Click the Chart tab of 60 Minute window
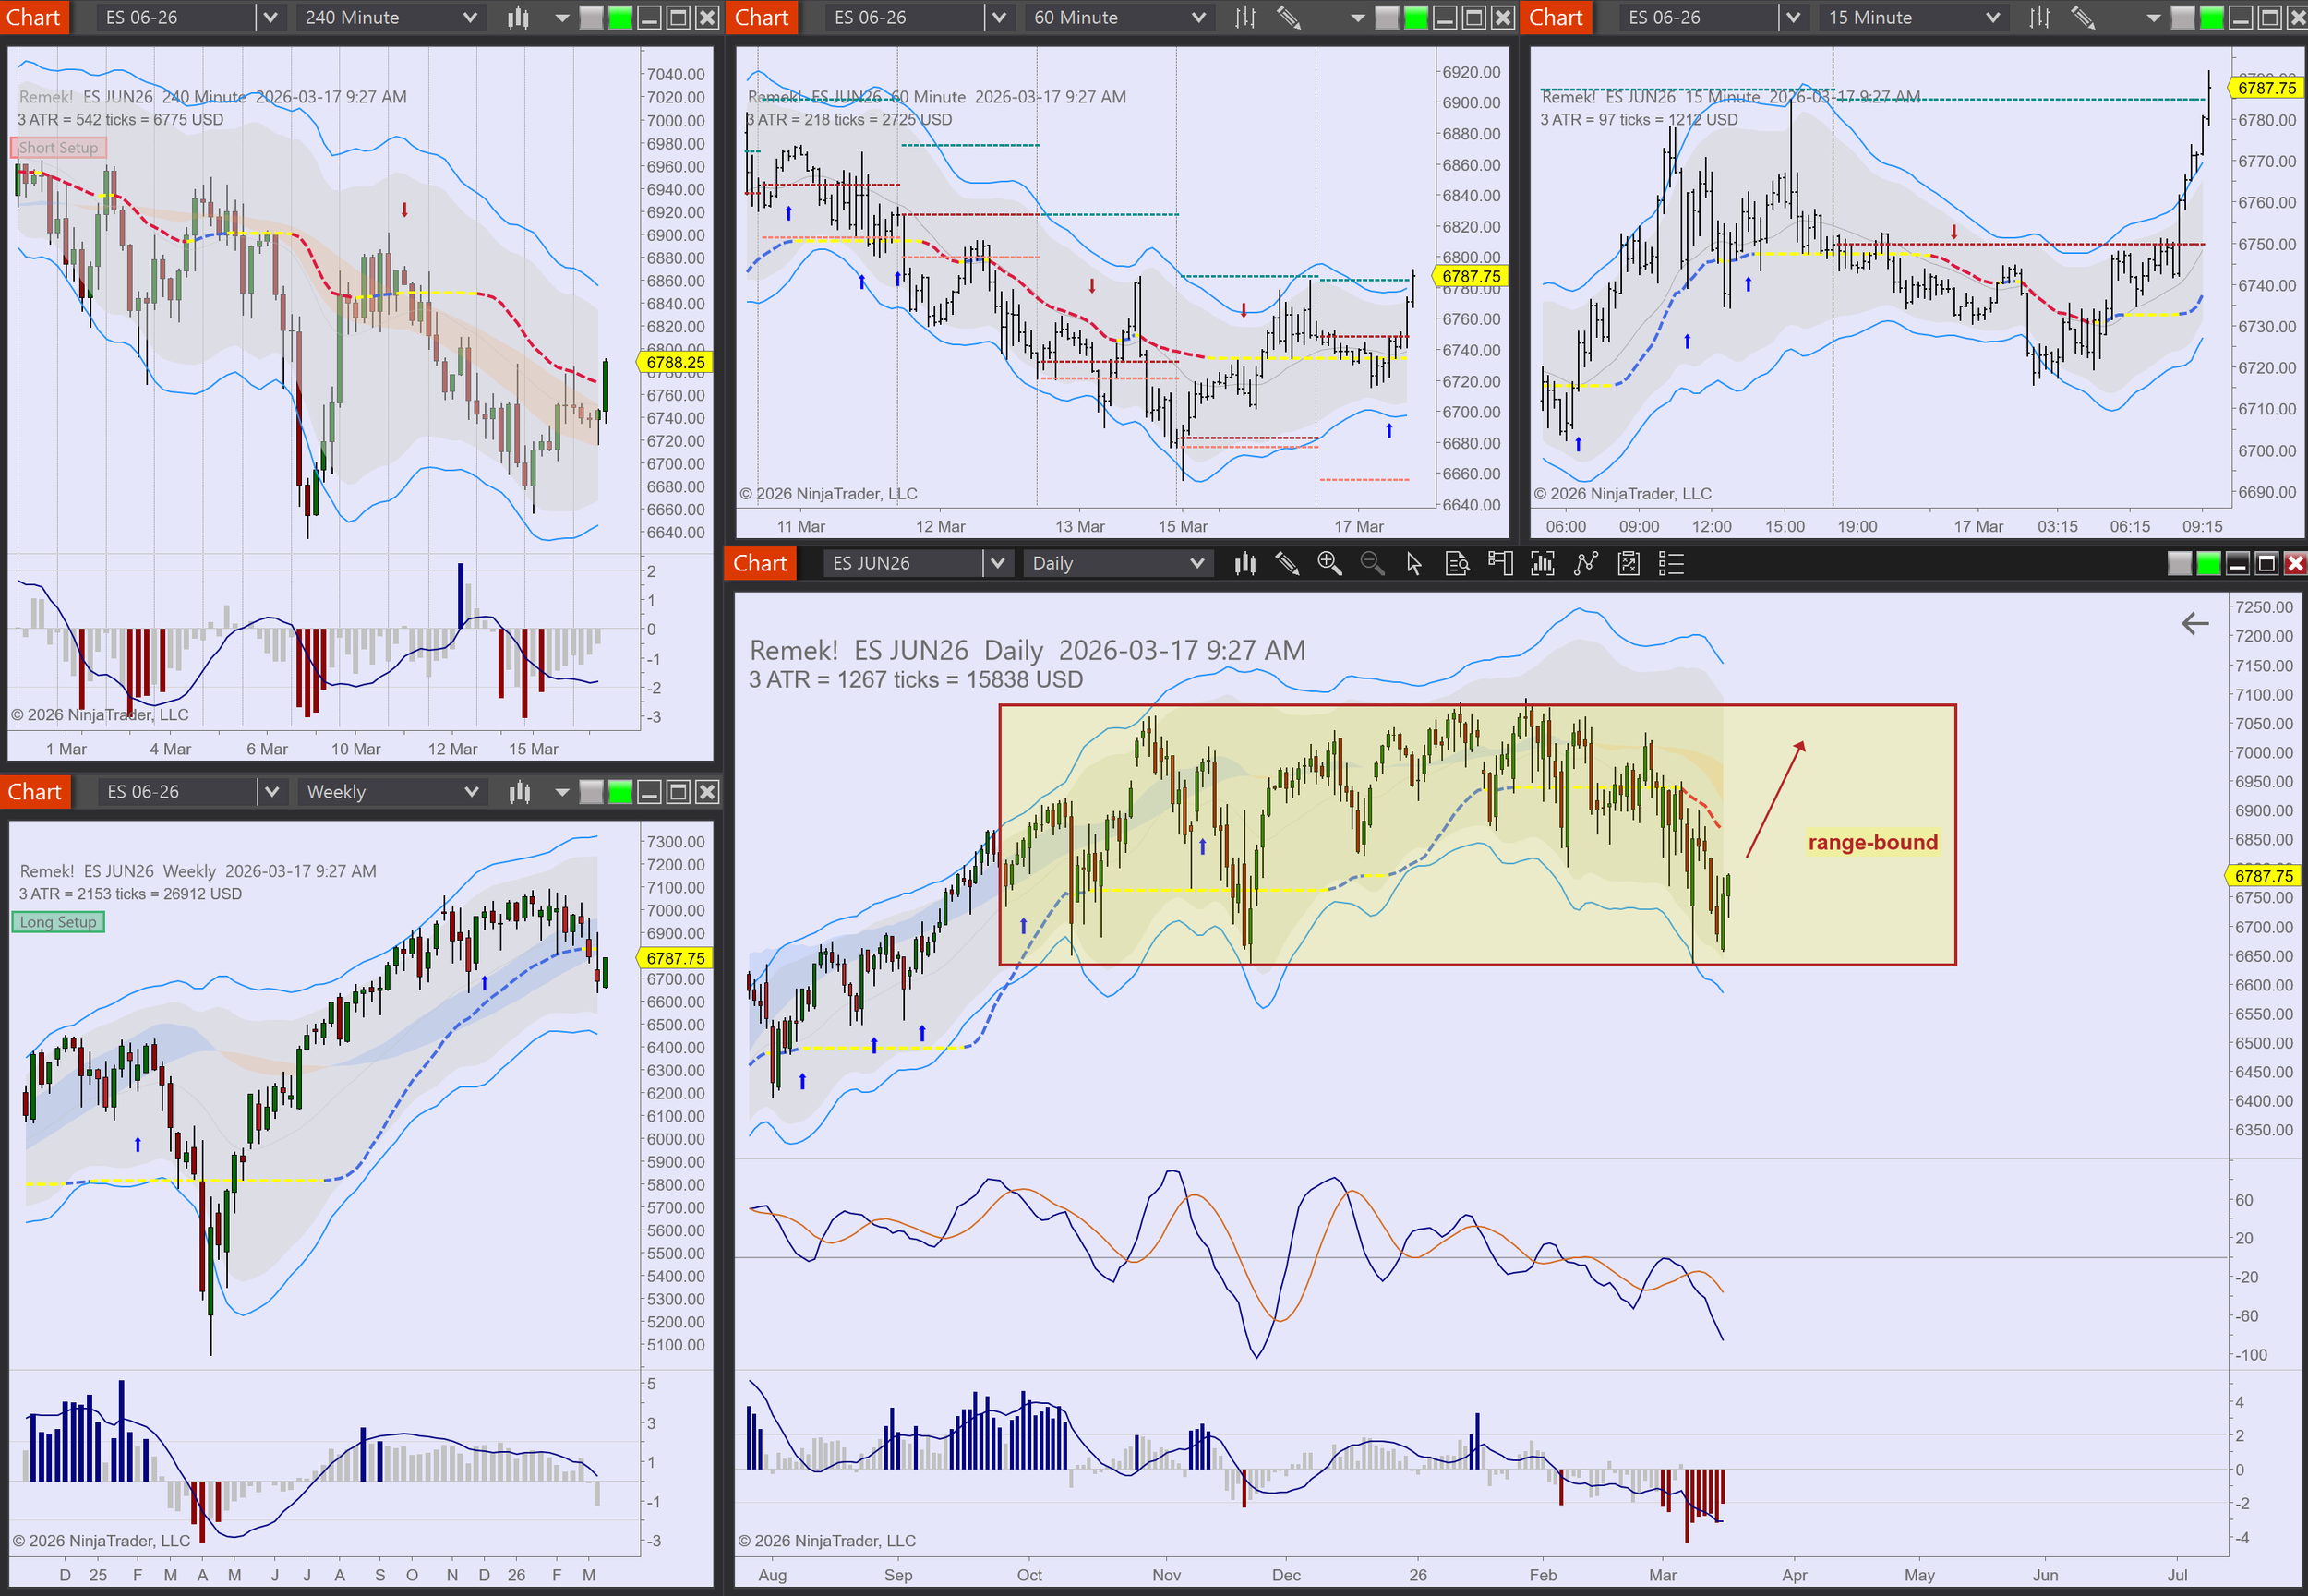 pos(762,17)
